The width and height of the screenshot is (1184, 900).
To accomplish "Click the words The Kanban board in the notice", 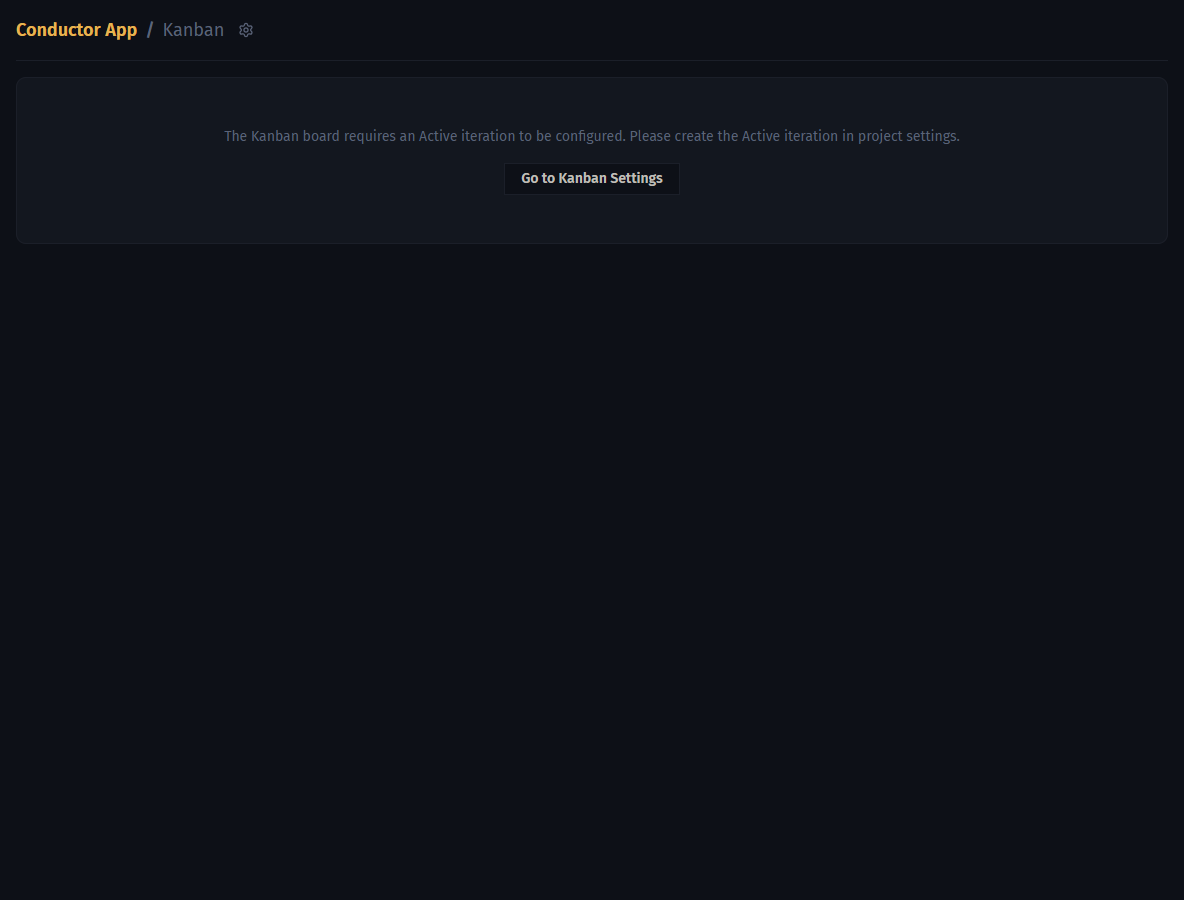I will click(282, 136).
